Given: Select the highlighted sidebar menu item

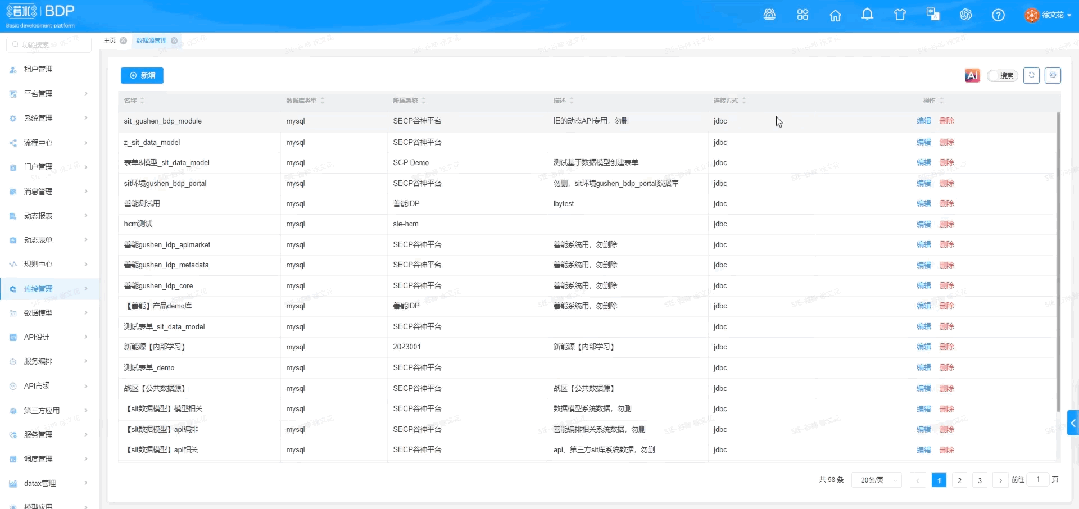Looking at the screenshot, I should tap(50, 289).
